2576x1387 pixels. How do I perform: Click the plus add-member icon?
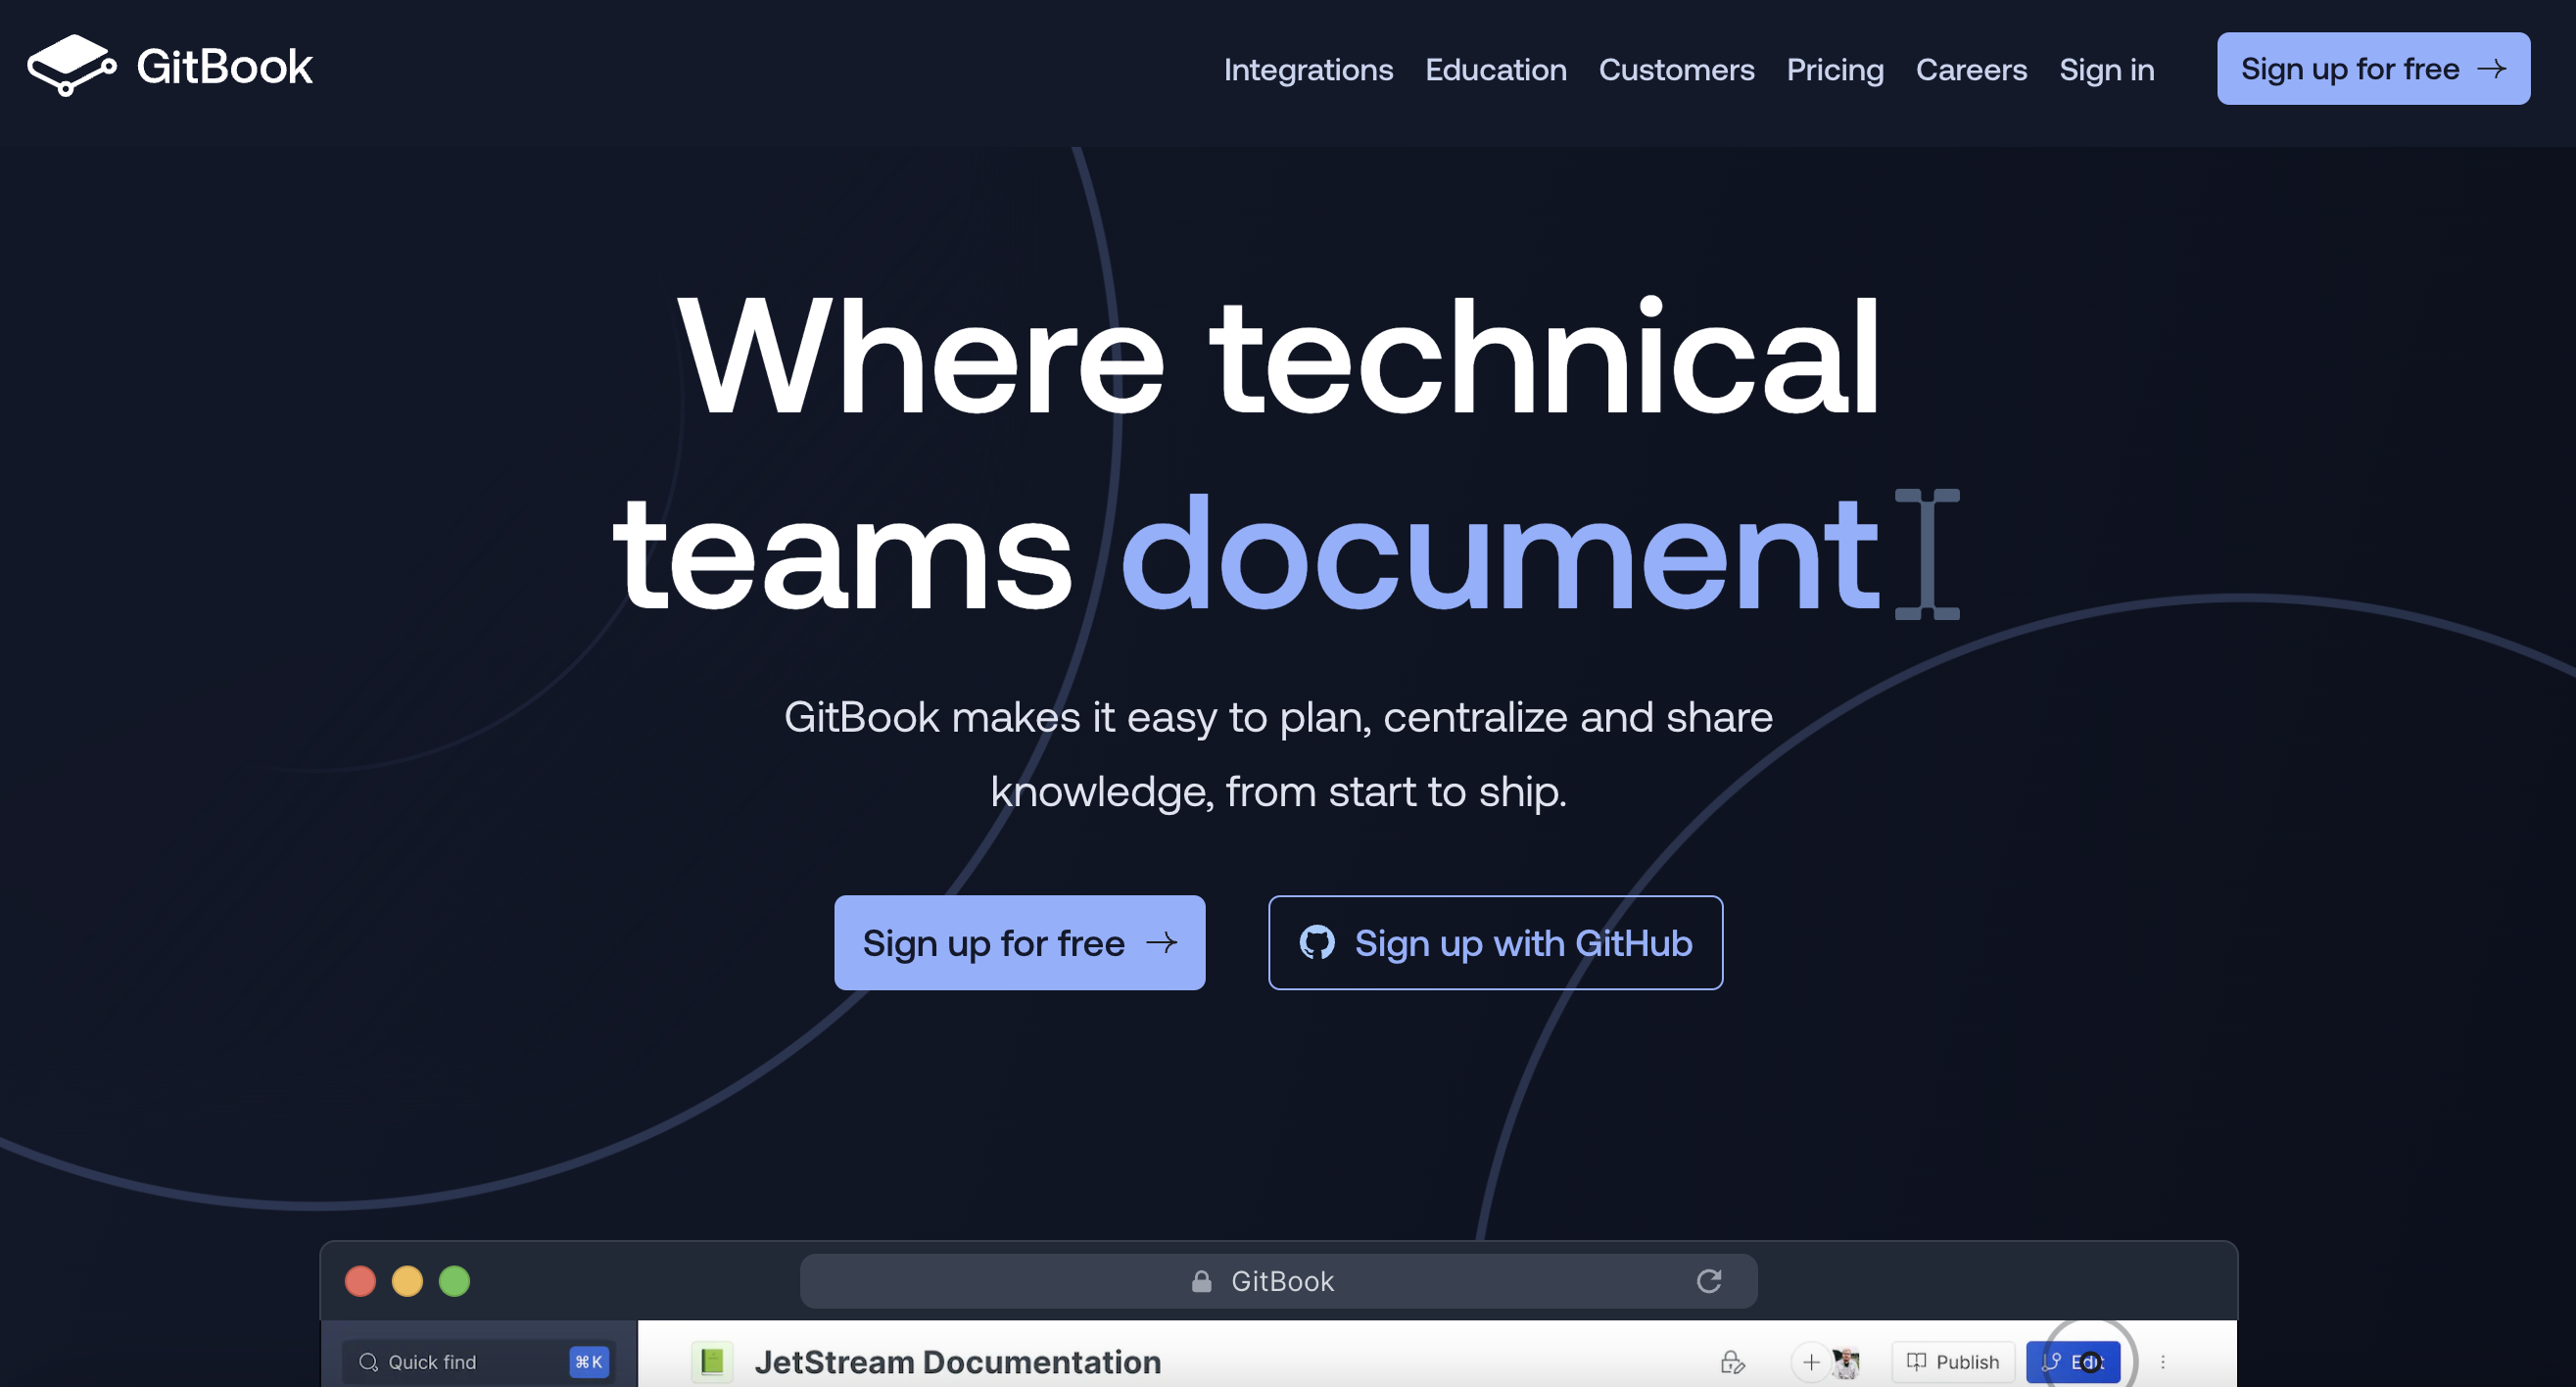click(1810, 1362)
